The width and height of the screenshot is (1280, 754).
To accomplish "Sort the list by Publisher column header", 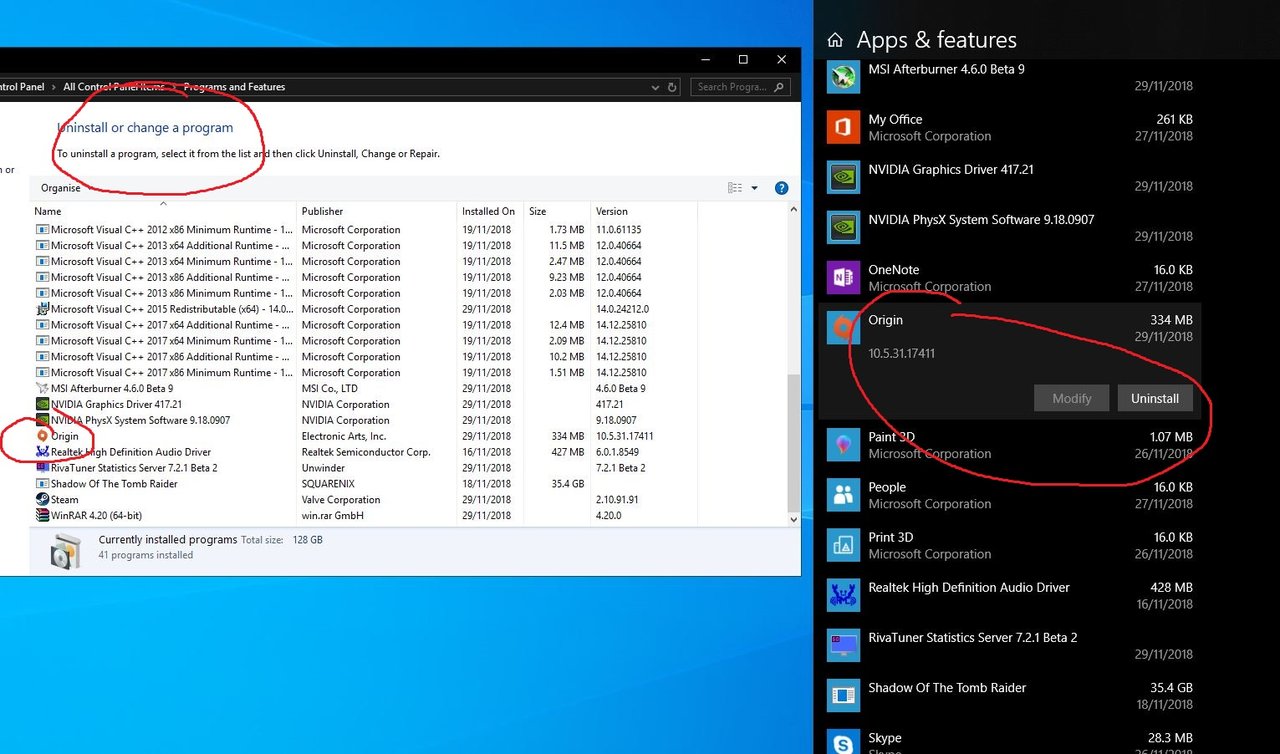I will (323, 211).
